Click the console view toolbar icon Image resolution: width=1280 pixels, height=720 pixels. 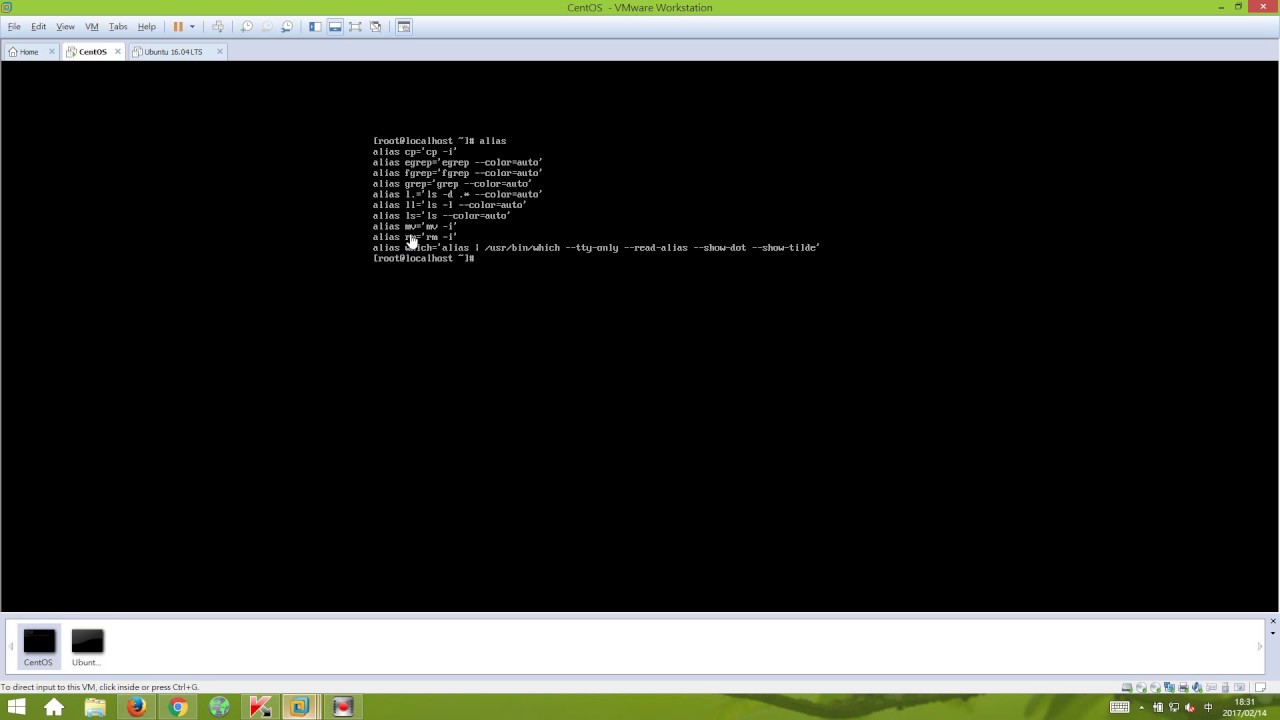pos(404,27)
